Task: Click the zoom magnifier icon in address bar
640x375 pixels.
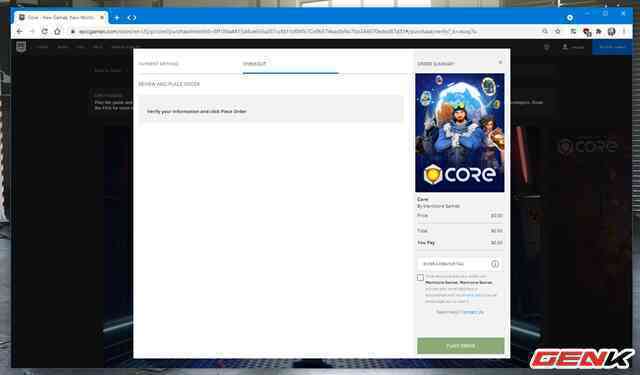Action: (x=545, y=31)
